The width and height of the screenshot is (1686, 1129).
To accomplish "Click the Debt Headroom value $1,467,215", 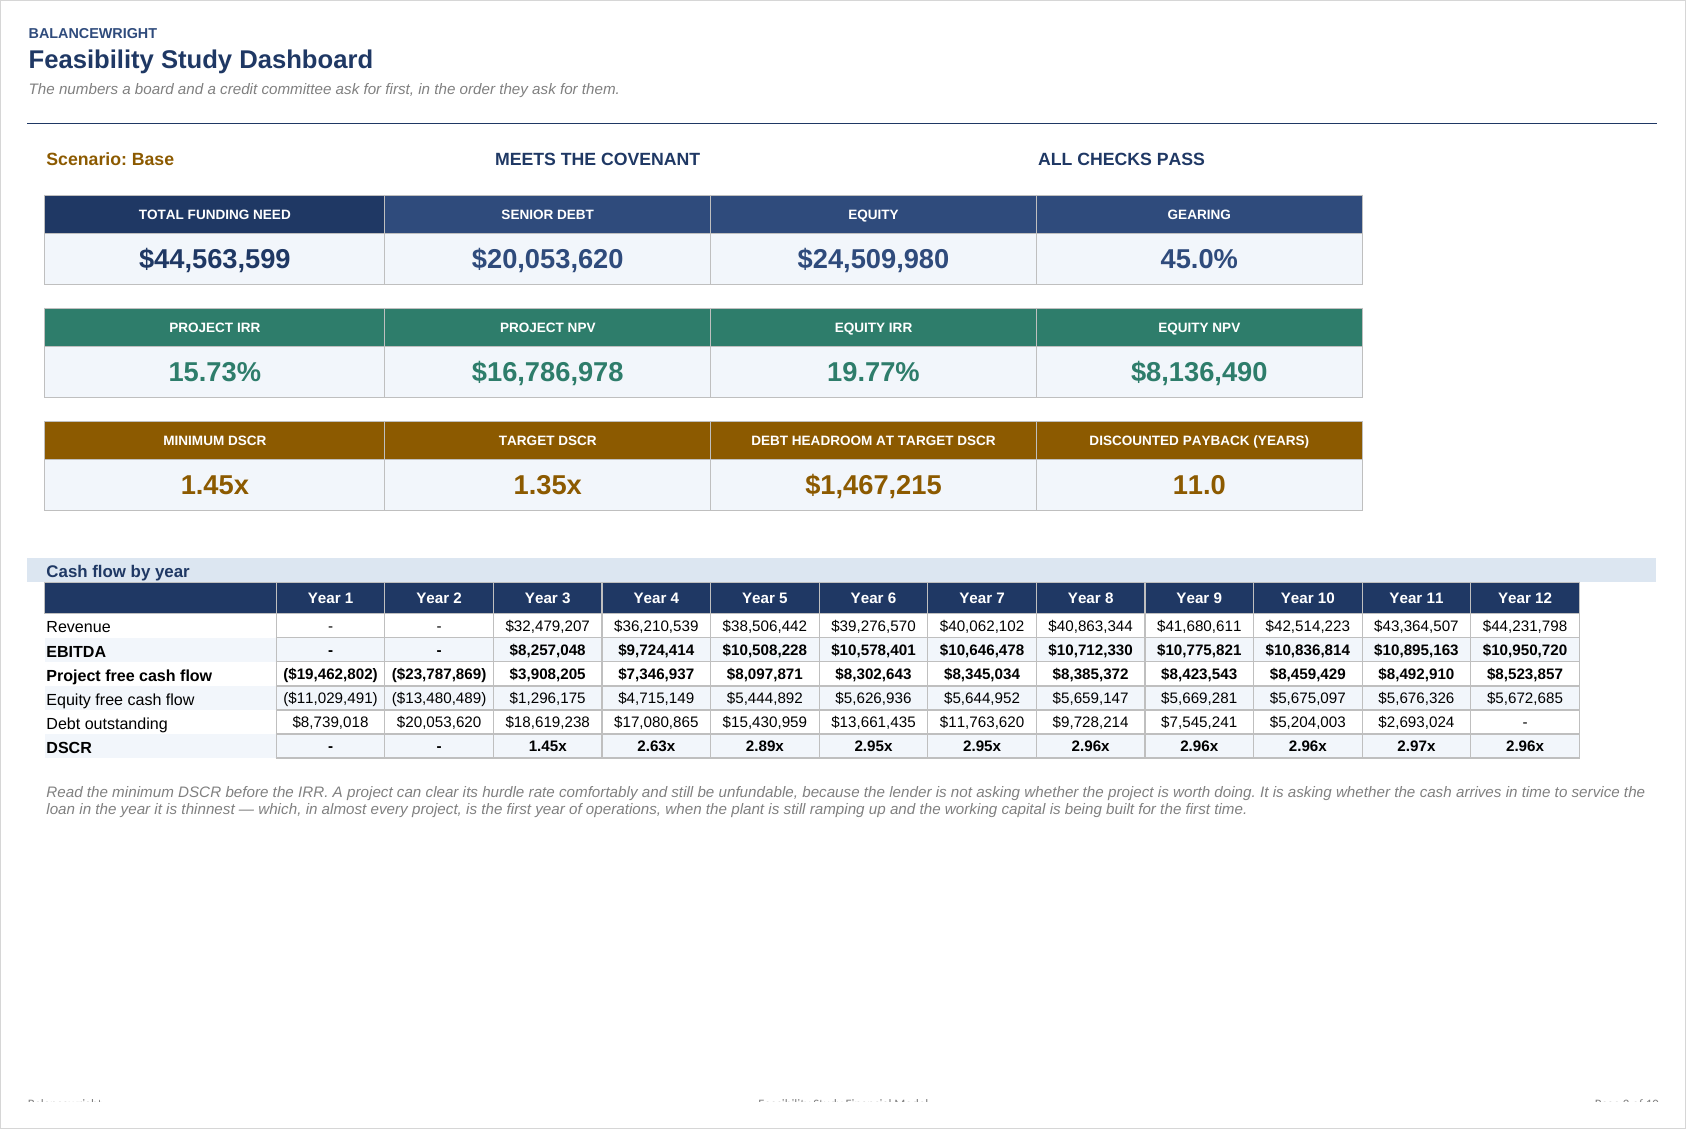I will [x=873, y=485].
